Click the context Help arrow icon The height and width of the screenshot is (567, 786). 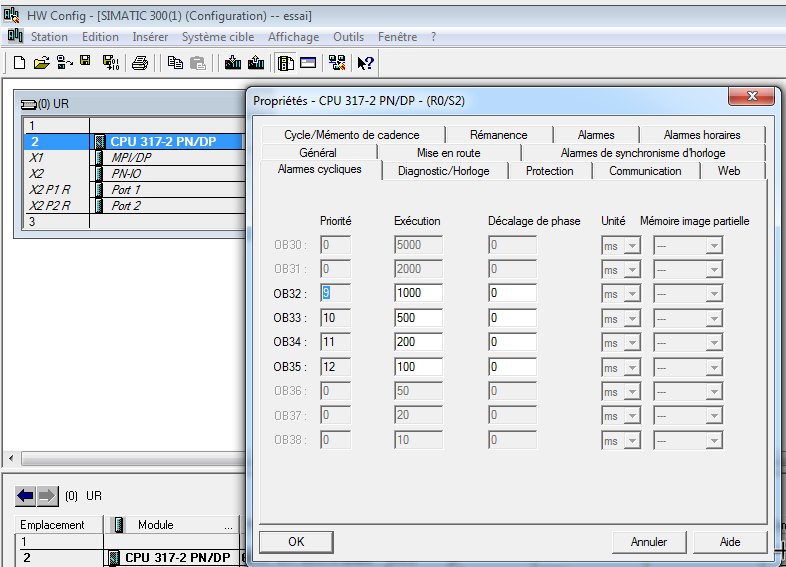366,63
